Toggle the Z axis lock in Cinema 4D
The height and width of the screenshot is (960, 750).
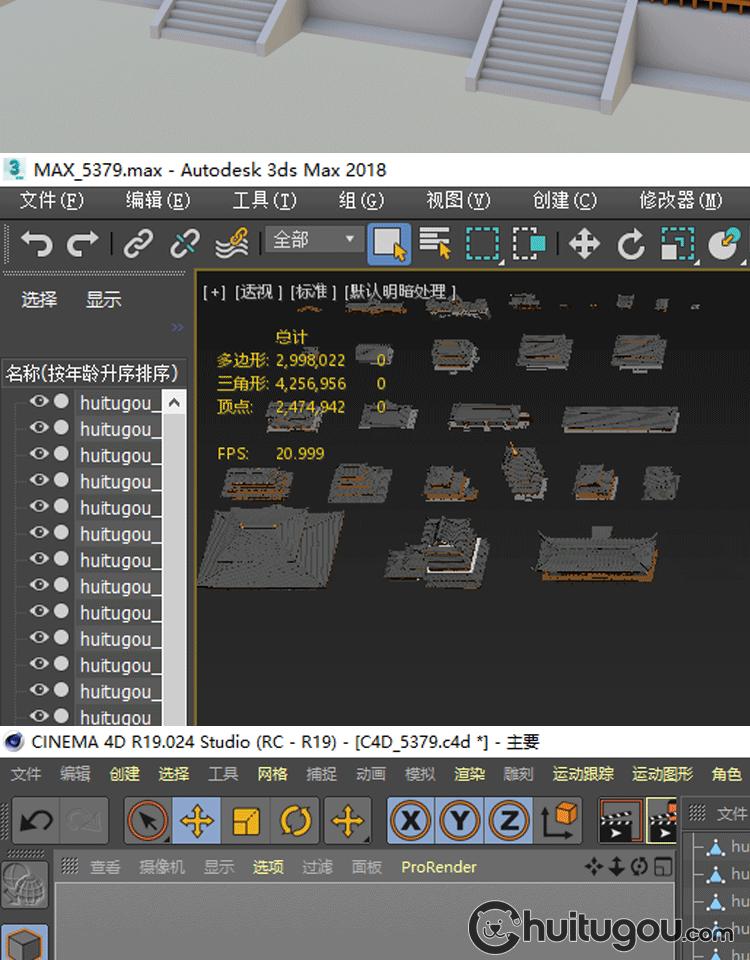coord(509,822)
